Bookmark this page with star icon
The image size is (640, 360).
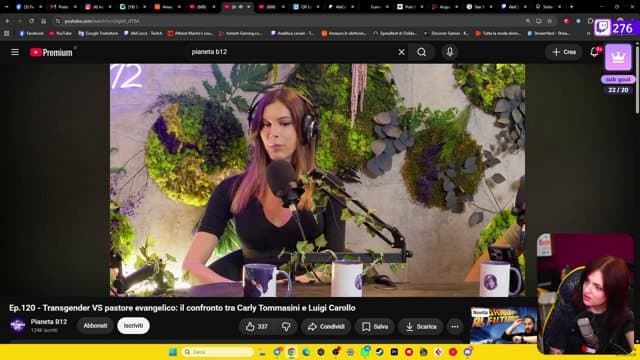click(x=550, y=21)
